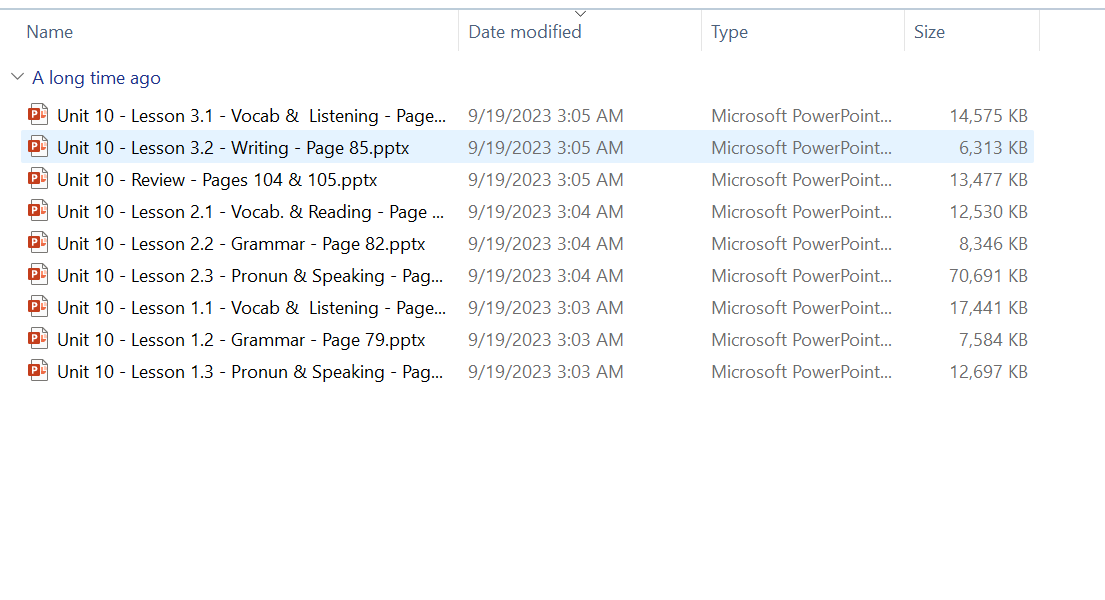Viewport: 1105px width, 600px height.
Task: Click PowerPoint icon of Unit 10 Review file
Action: (x=38, y=179)
